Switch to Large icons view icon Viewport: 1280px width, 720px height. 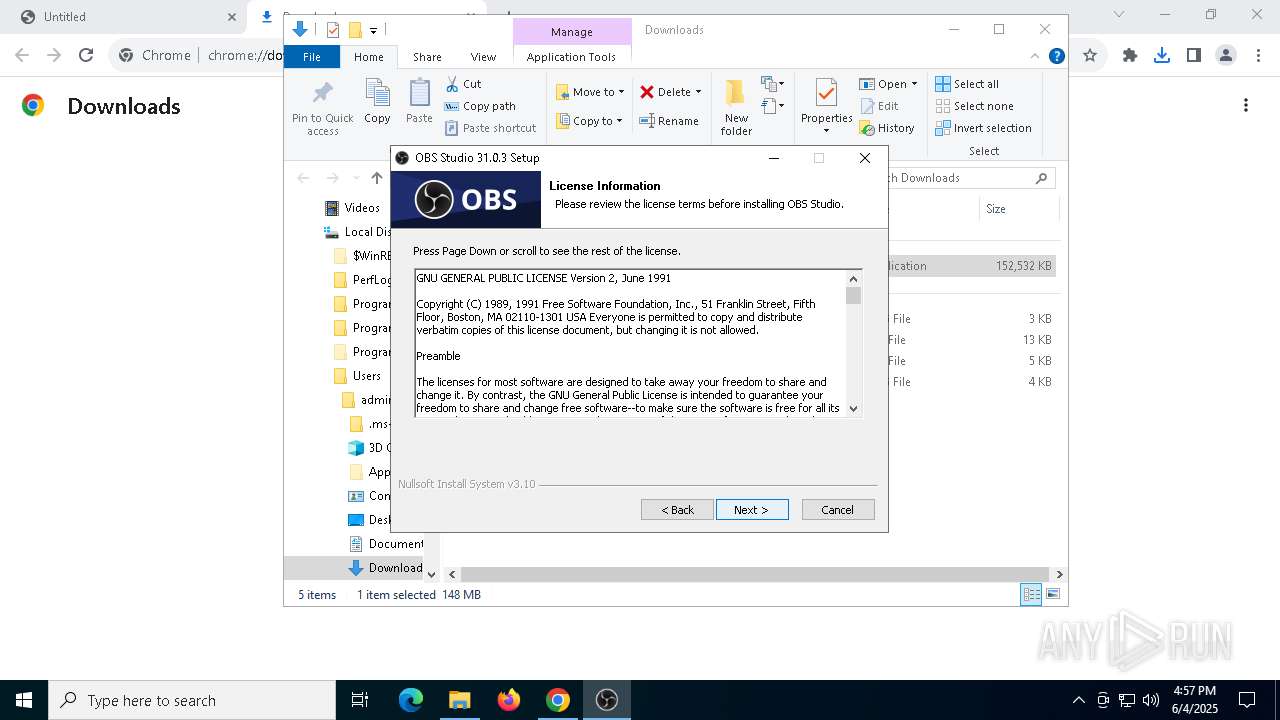pos(1052,595)
